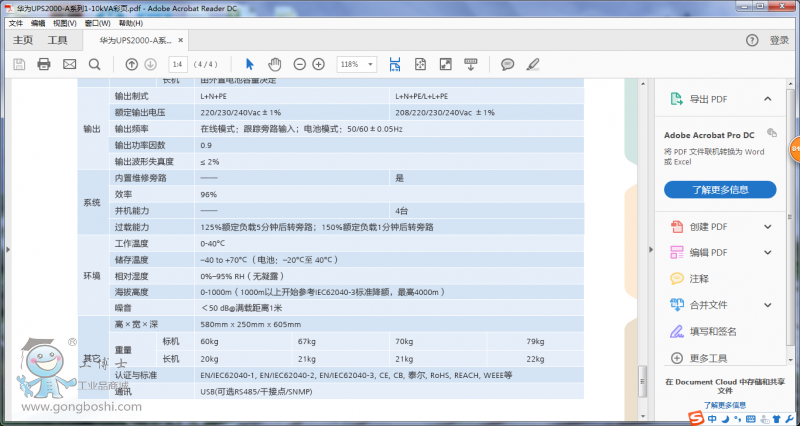
Task: Open the search magnifier tool
Action: coord(94,64)
